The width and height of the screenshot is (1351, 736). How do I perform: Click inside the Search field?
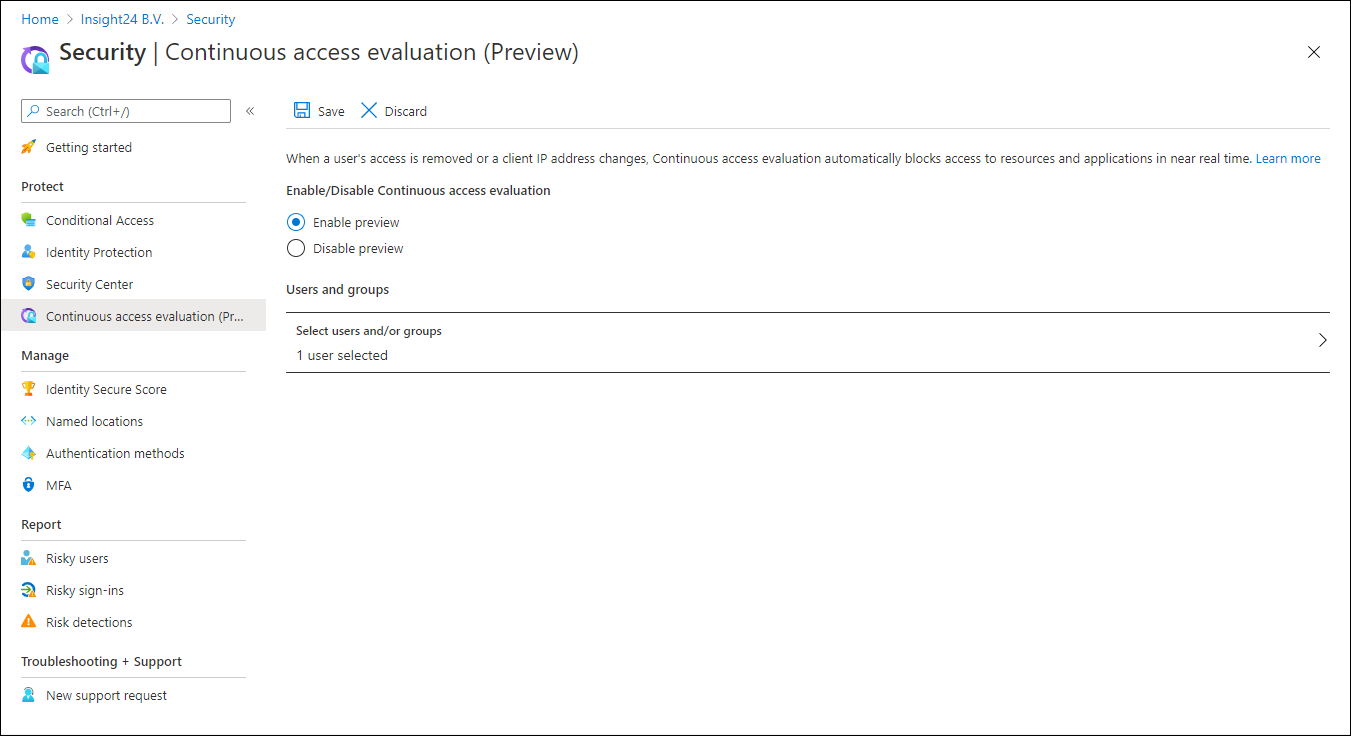pos(125,111)
